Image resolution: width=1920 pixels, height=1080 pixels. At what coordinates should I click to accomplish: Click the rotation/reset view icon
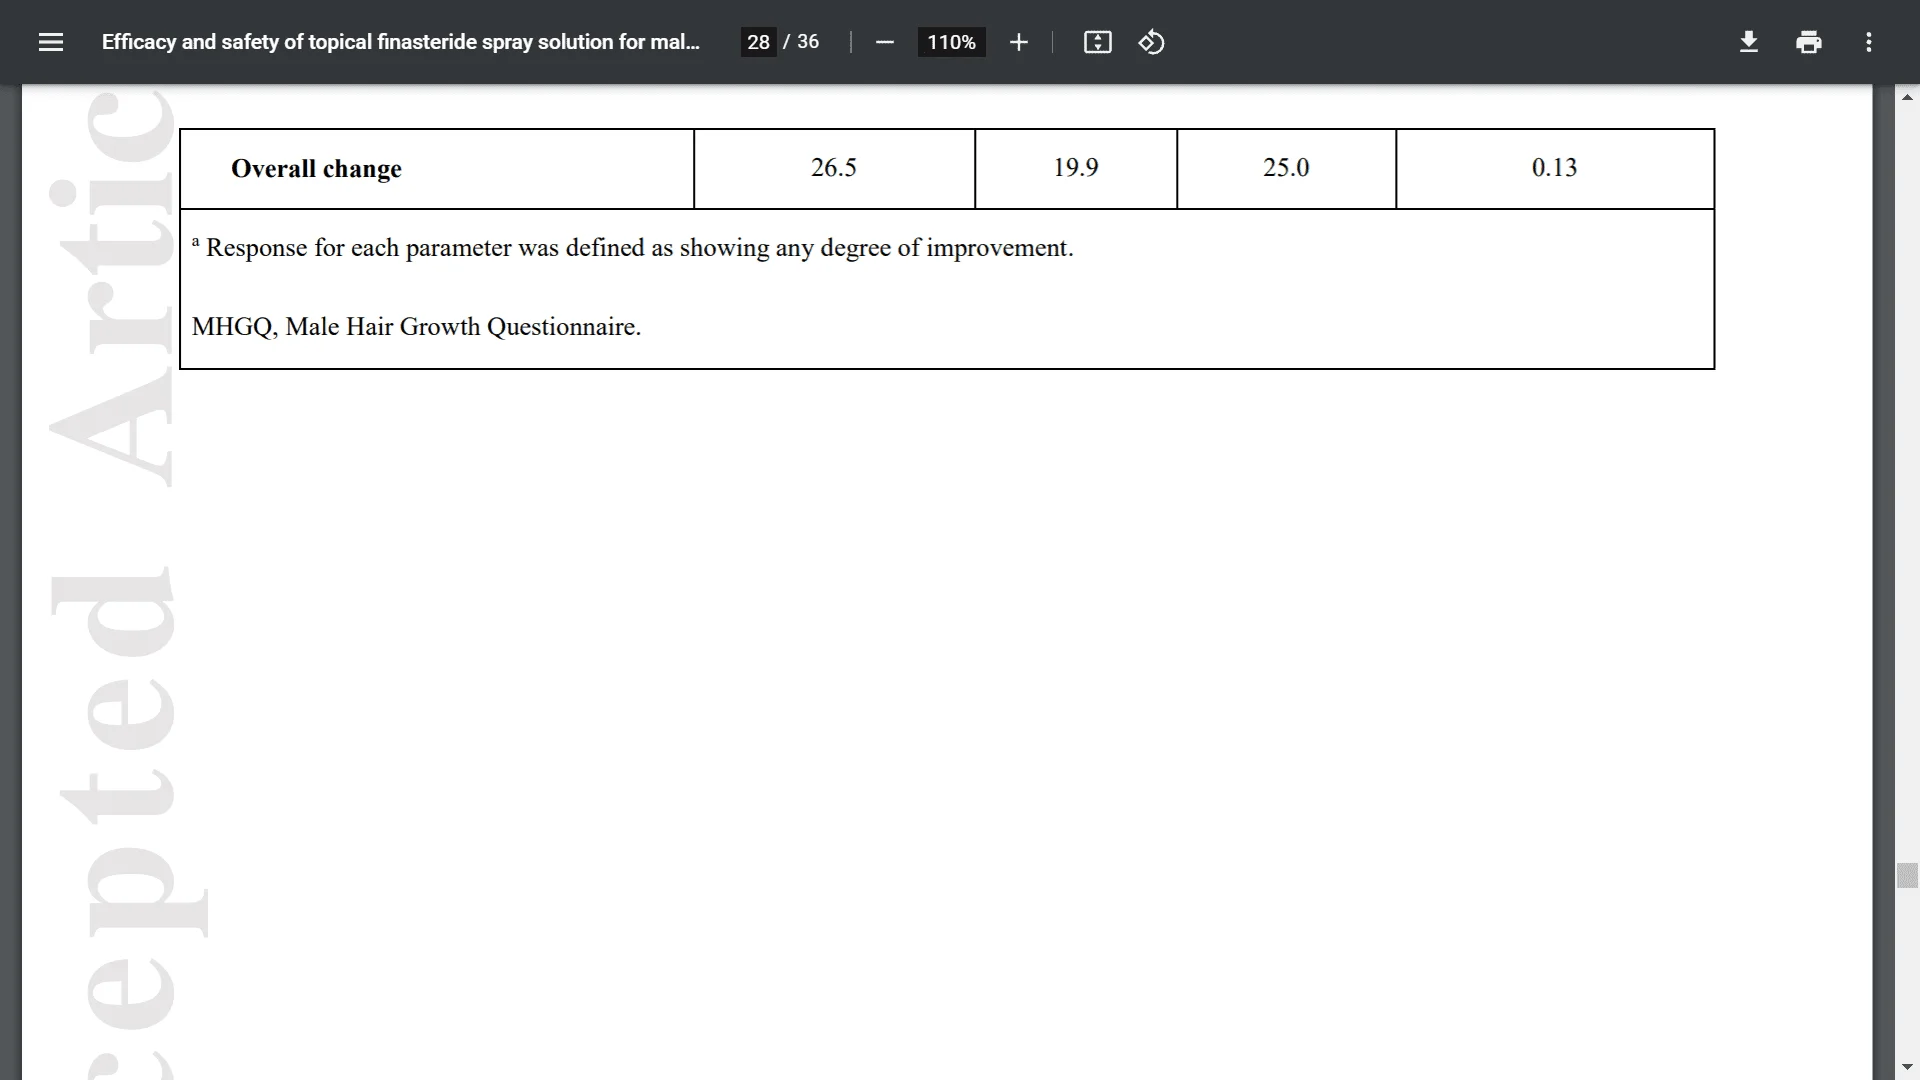pos(1150,42)
